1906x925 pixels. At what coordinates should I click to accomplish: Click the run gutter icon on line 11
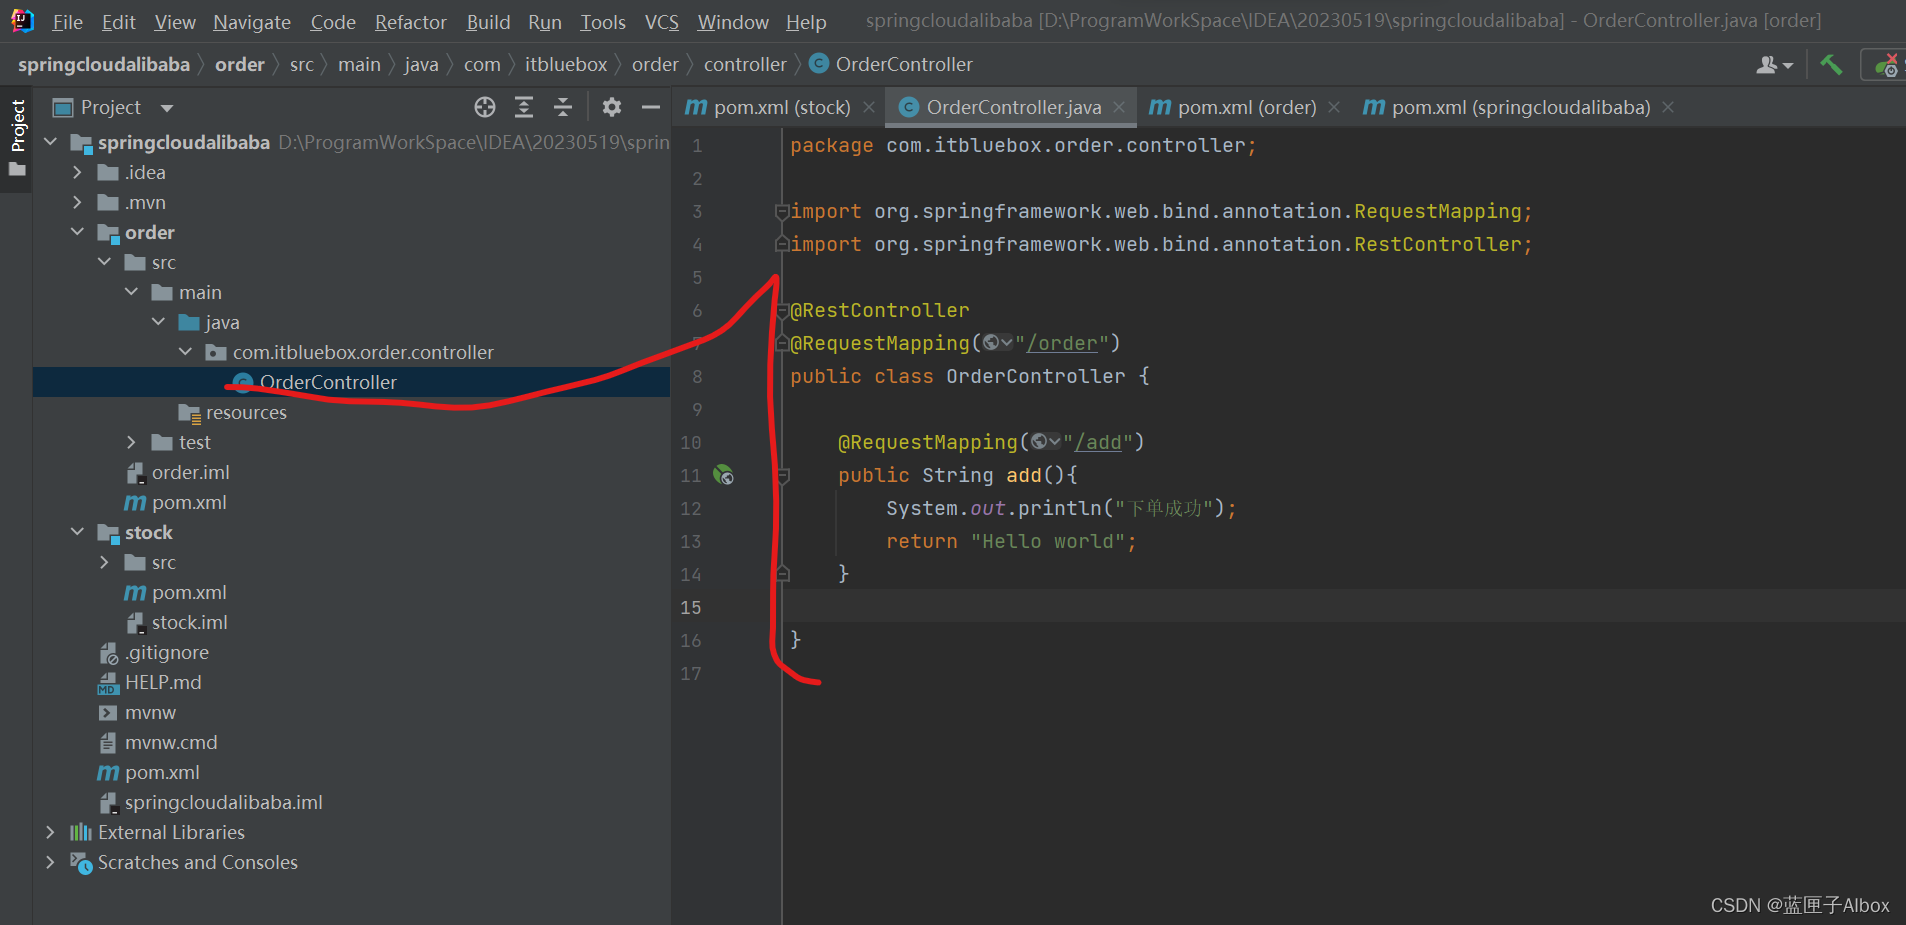coord(723,475)
